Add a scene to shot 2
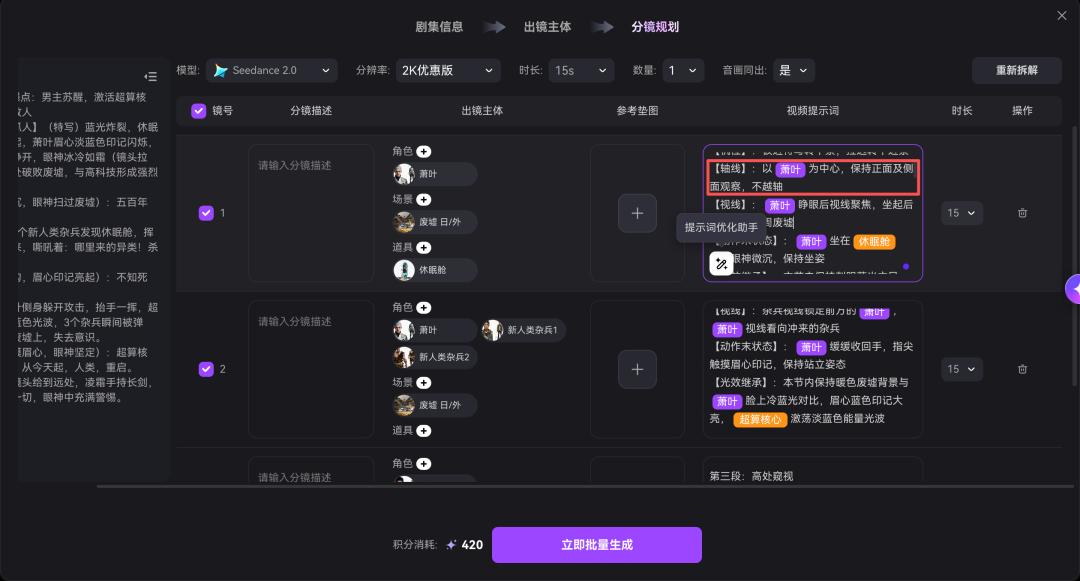The height and width of the screenshot is (581, 1080). click(424, 383)
